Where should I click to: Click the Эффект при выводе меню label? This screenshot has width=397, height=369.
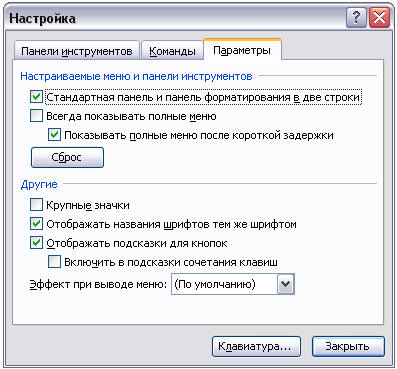click(98, 284)
